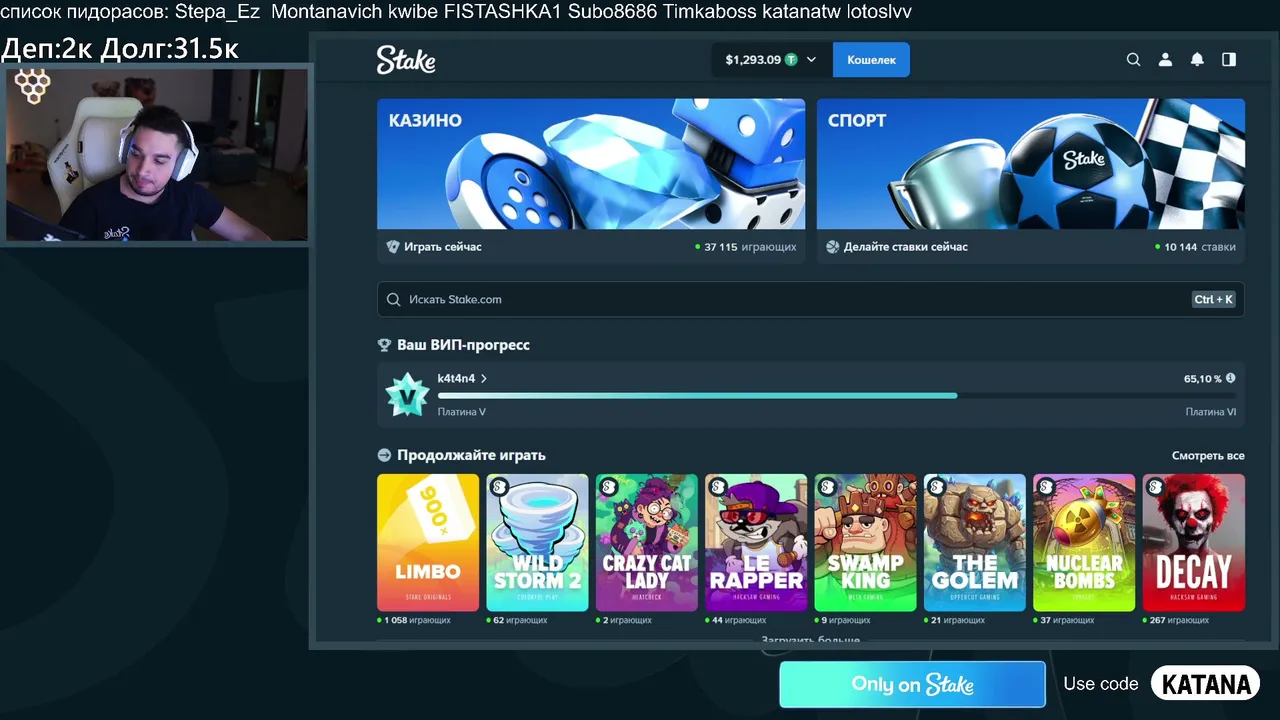The height and width of the screenshot is (720, 1280).
Task: Launch the Swamp King game tile
Action: tap(865, 542)
